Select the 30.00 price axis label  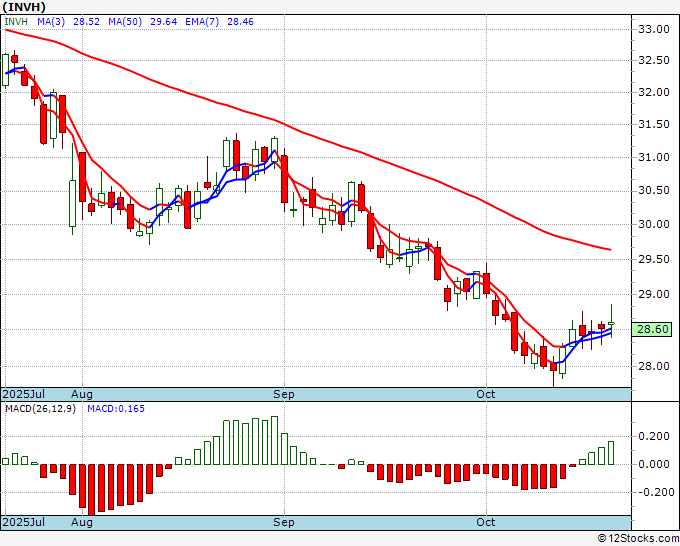pyautogui.click(x=654, y=224)
